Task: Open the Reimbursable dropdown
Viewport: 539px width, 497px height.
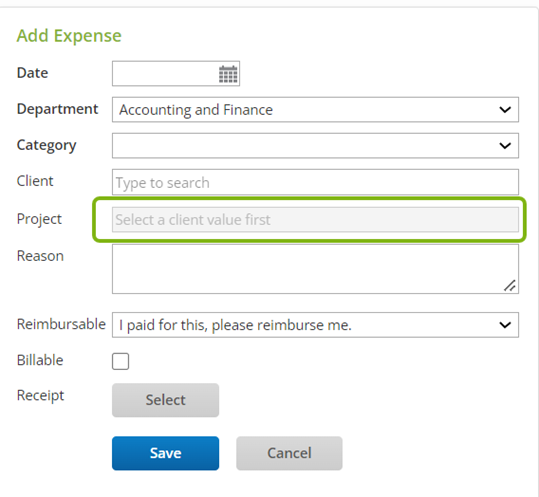Action: pyautogui.click(x=315, y=325)
